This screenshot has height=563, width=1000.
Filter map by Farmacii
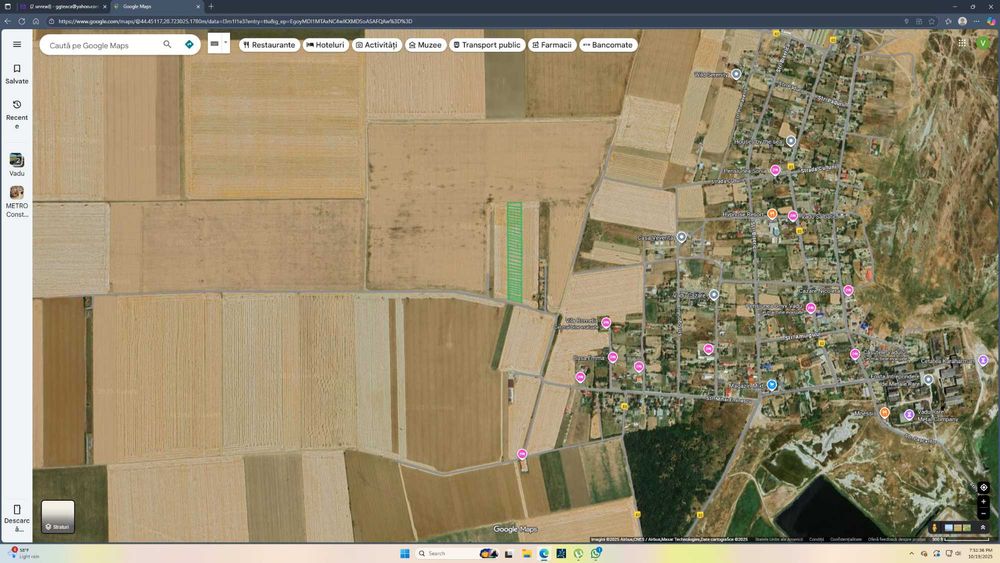552,45
